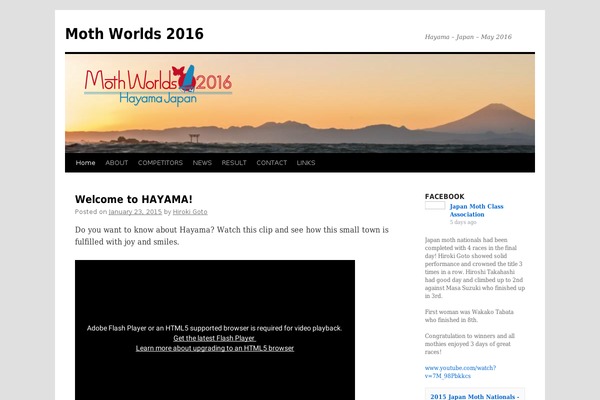
Task: Click Get the latest Flash Player link
Action: (x=214, y=338)
